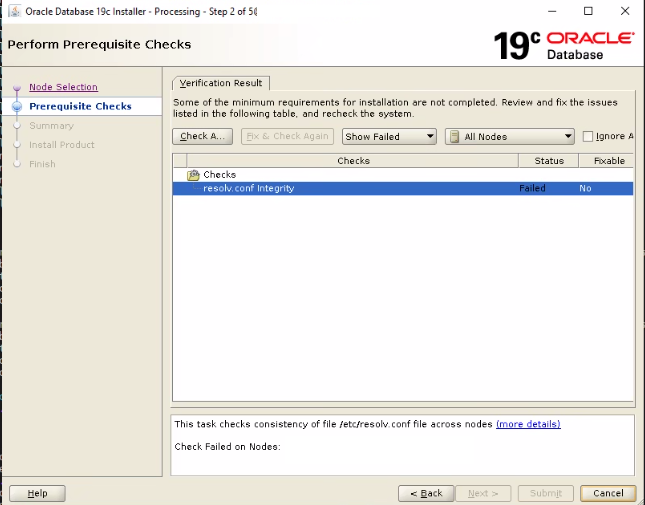Close the Oracle installer window

coord(625,11)
